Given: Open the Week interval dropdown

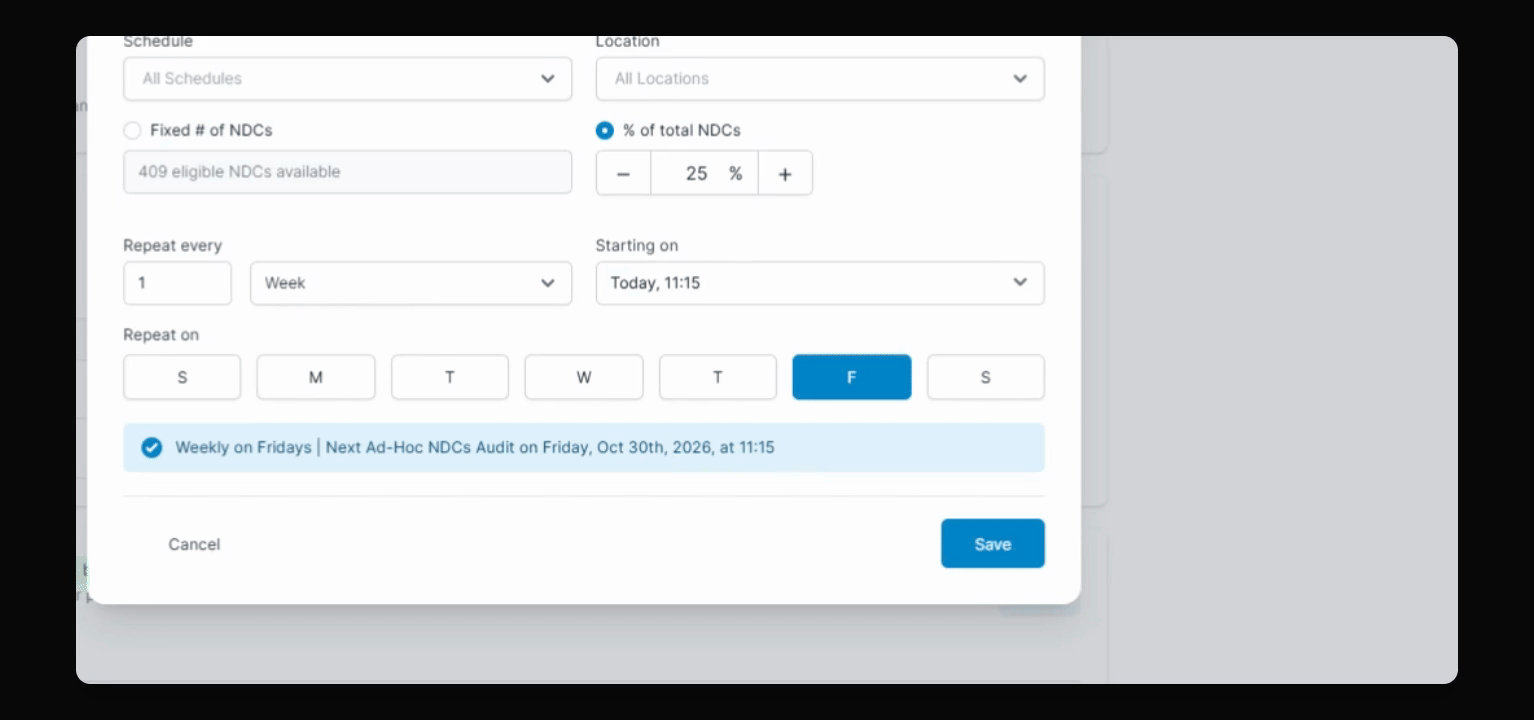Looking at the screenshot, I should pyautogui.click(x=411, y=283).
